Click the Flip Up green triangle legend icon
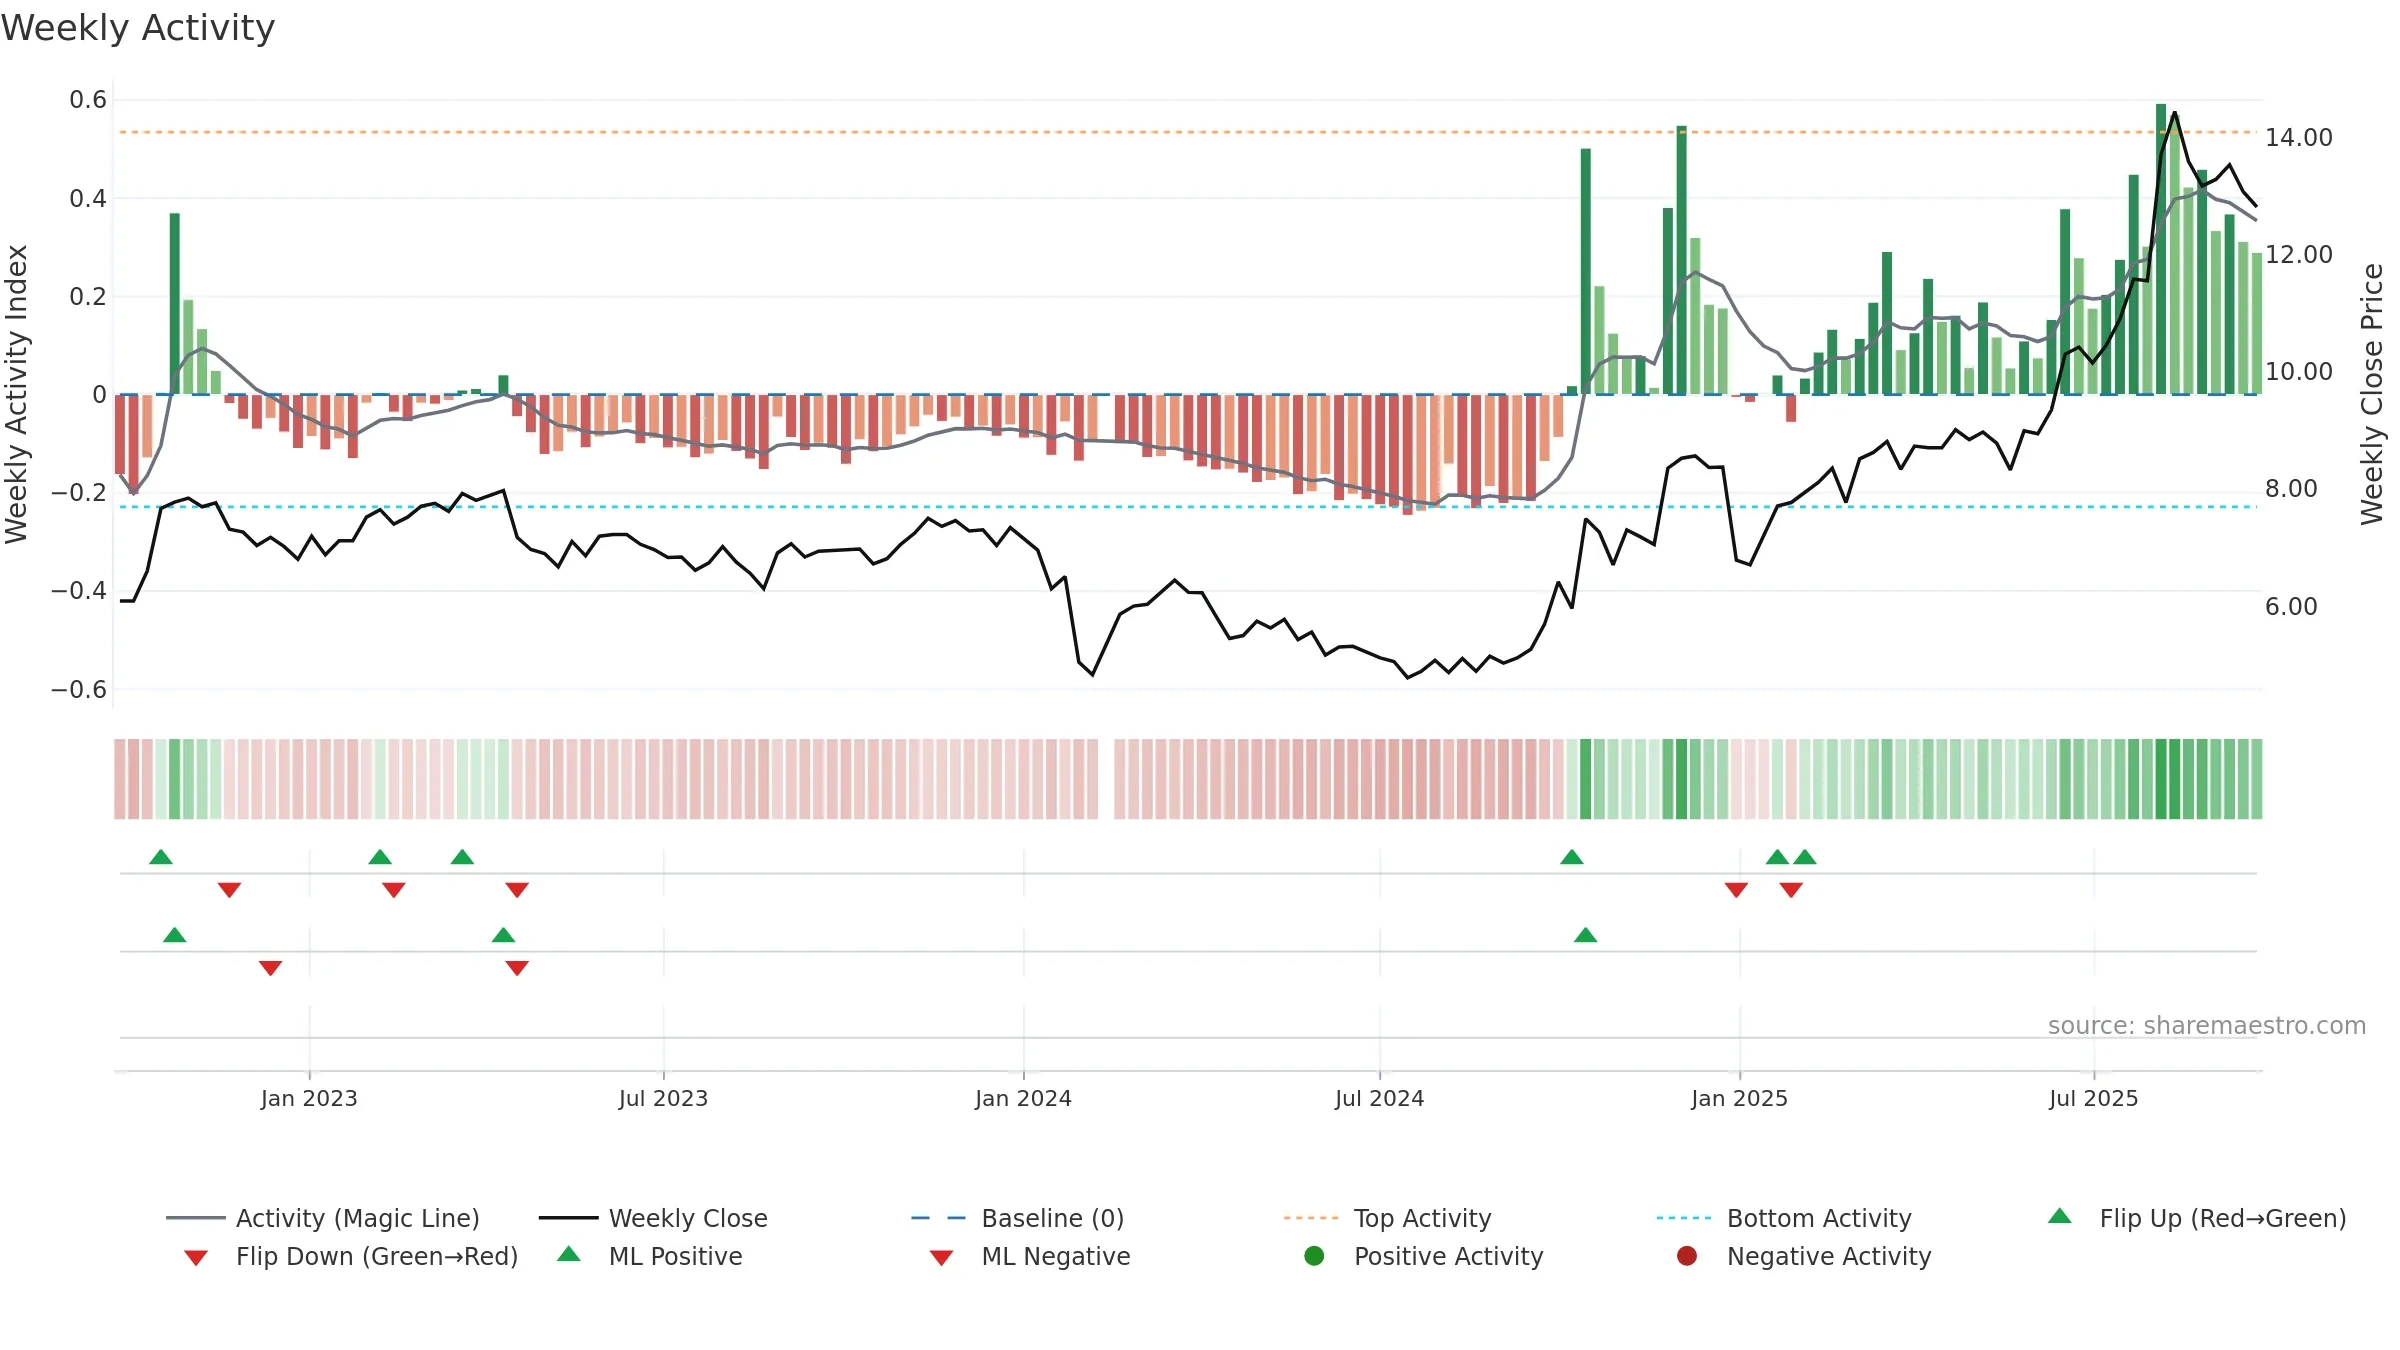The image size is (2400, 1350). (x=2060, y=1216)
